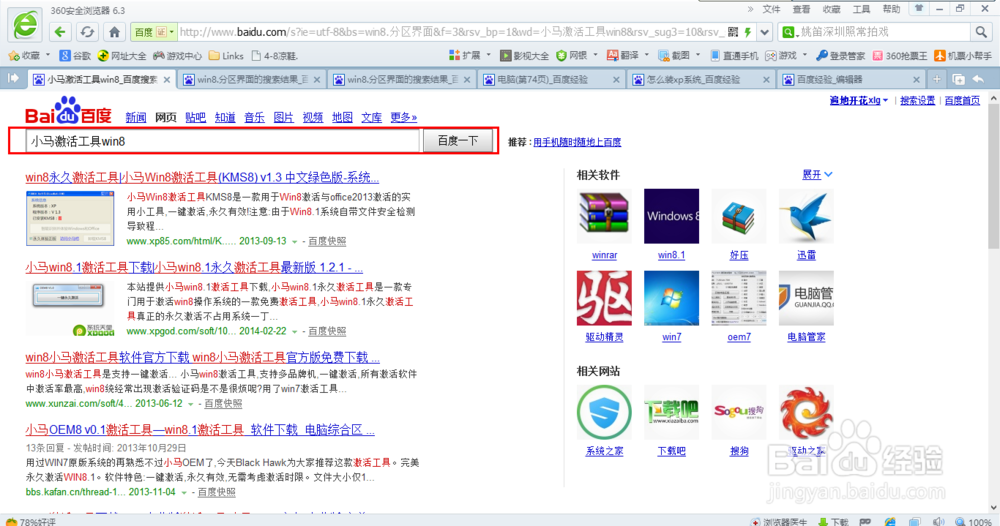Open the 翻译 toolbar dropdown arrow
This screenshot has width=1000, height=526.
coord(647,55)
